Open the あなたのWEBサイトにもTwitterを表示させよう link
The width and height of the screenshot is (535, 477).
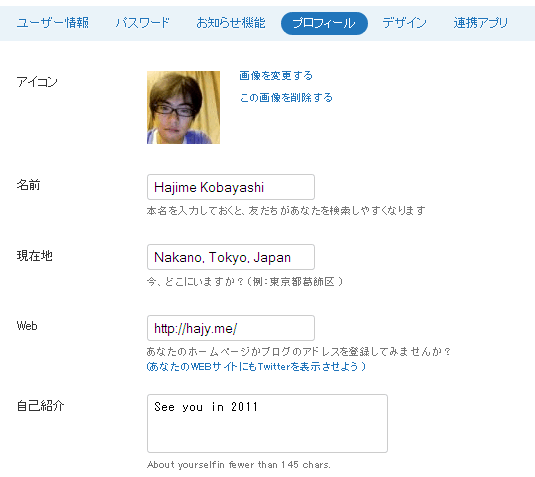256,366
